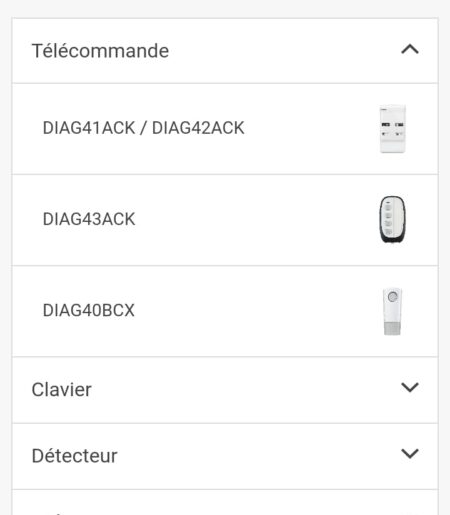Select the DIAG43ACK label
Viewport: 450px width, 515px height.
coord(89,219)
